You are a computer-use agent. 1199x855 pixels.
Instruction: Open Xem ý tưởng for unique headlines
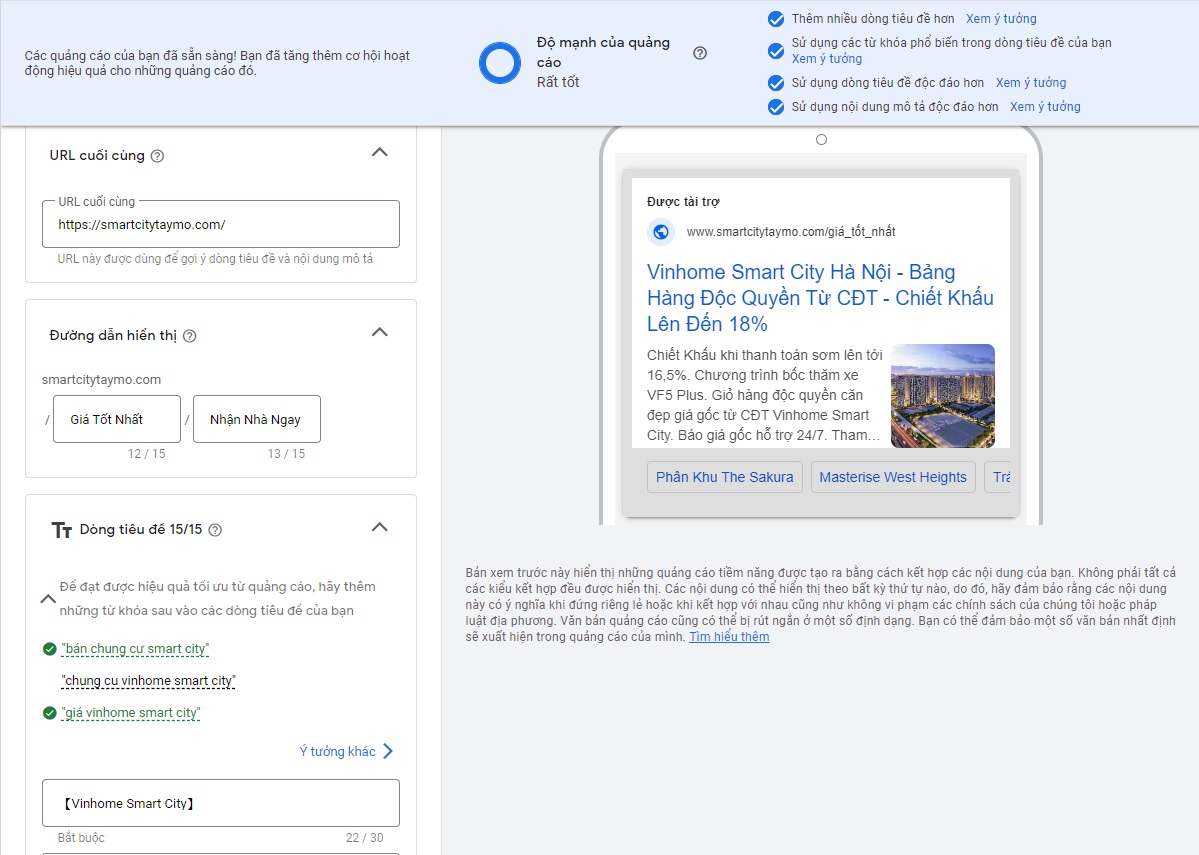[1031, 83]
